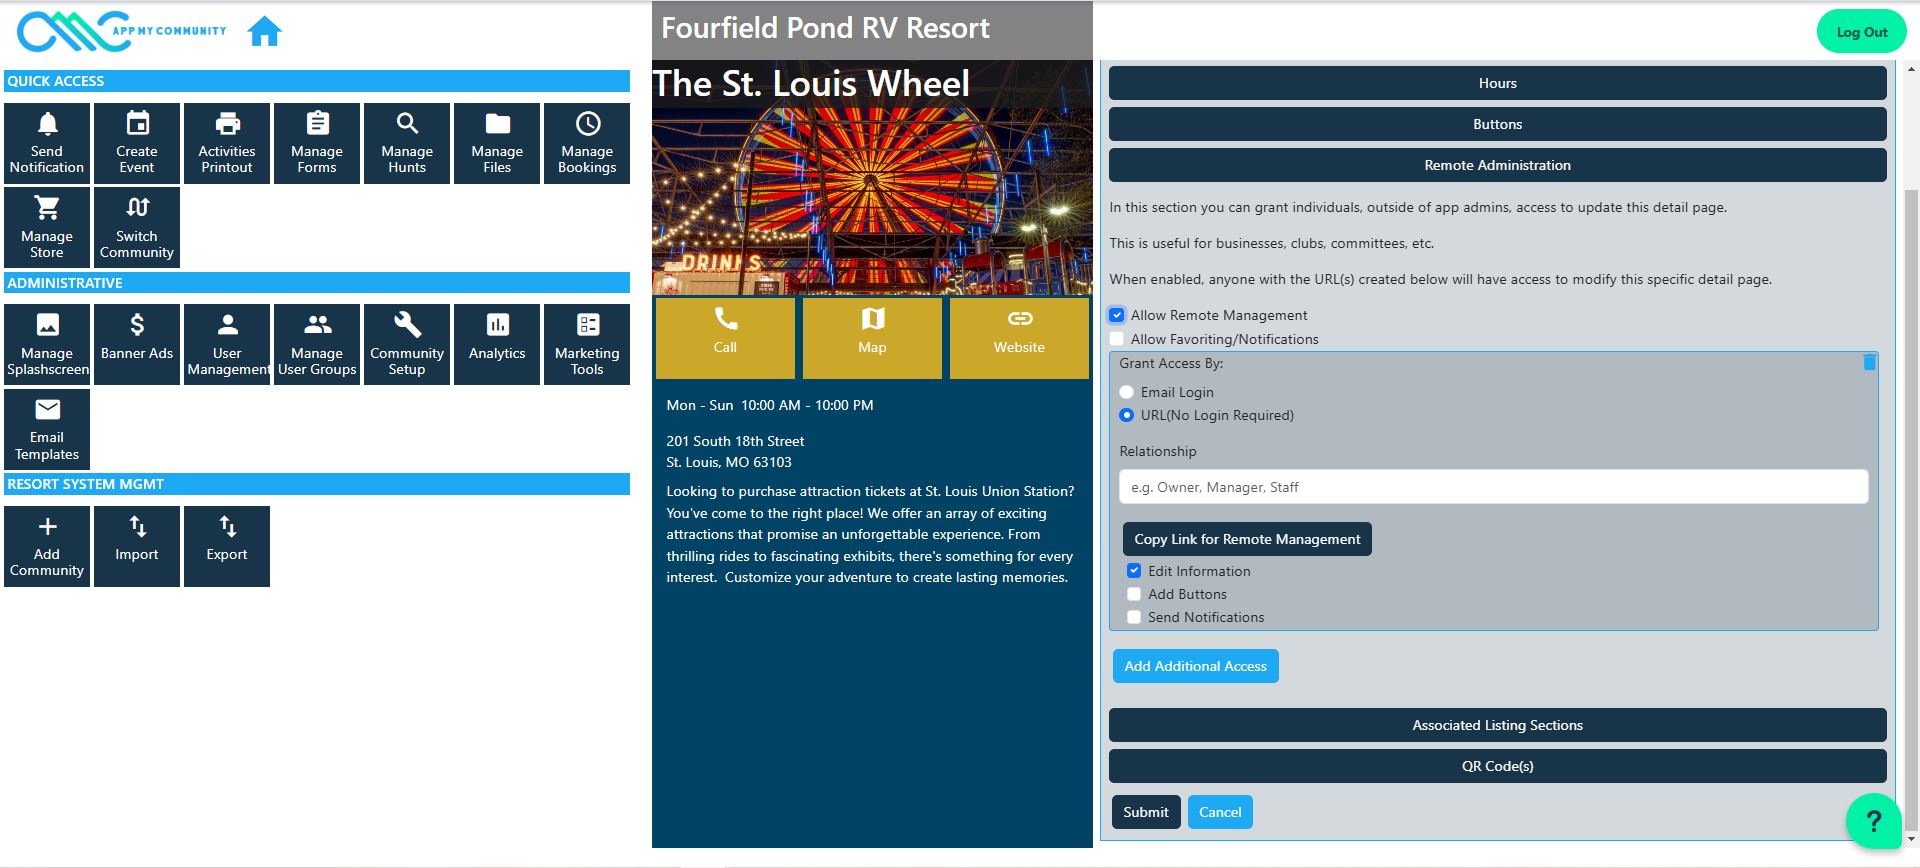Image resolution: width=1920 pixels, height=868 pixels.
Task: Open the User Management tile
Action: coord(227,345)
